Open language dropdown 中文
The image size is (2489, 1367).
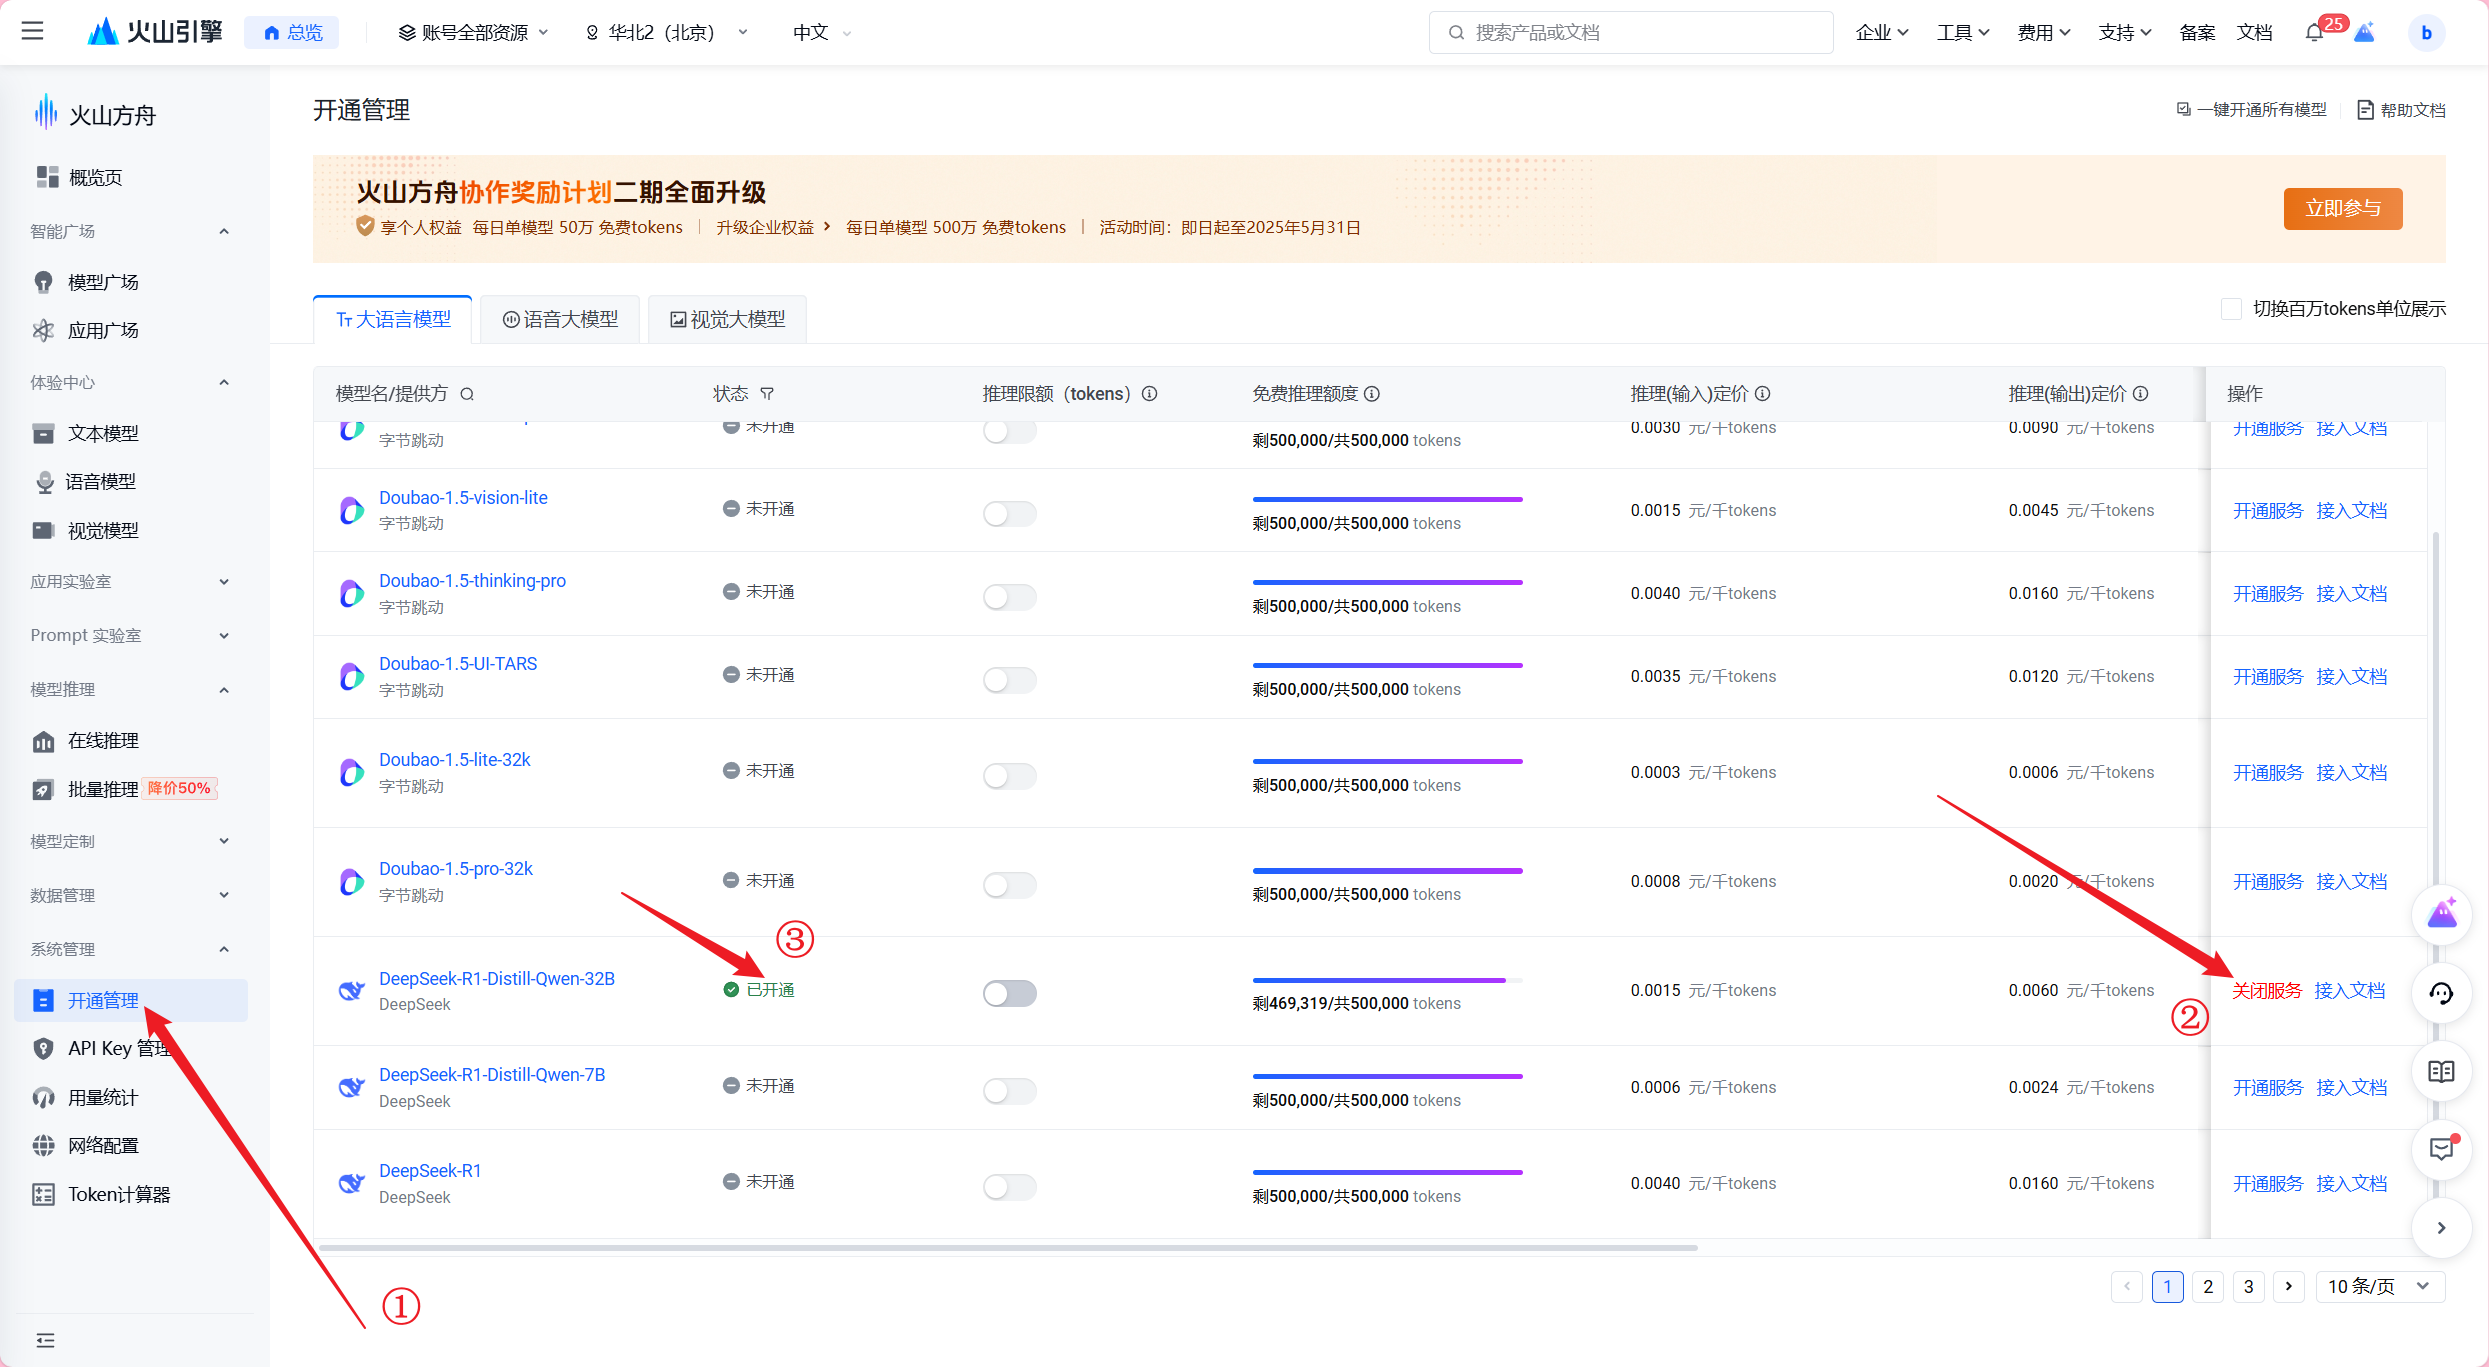coord(822,32)
